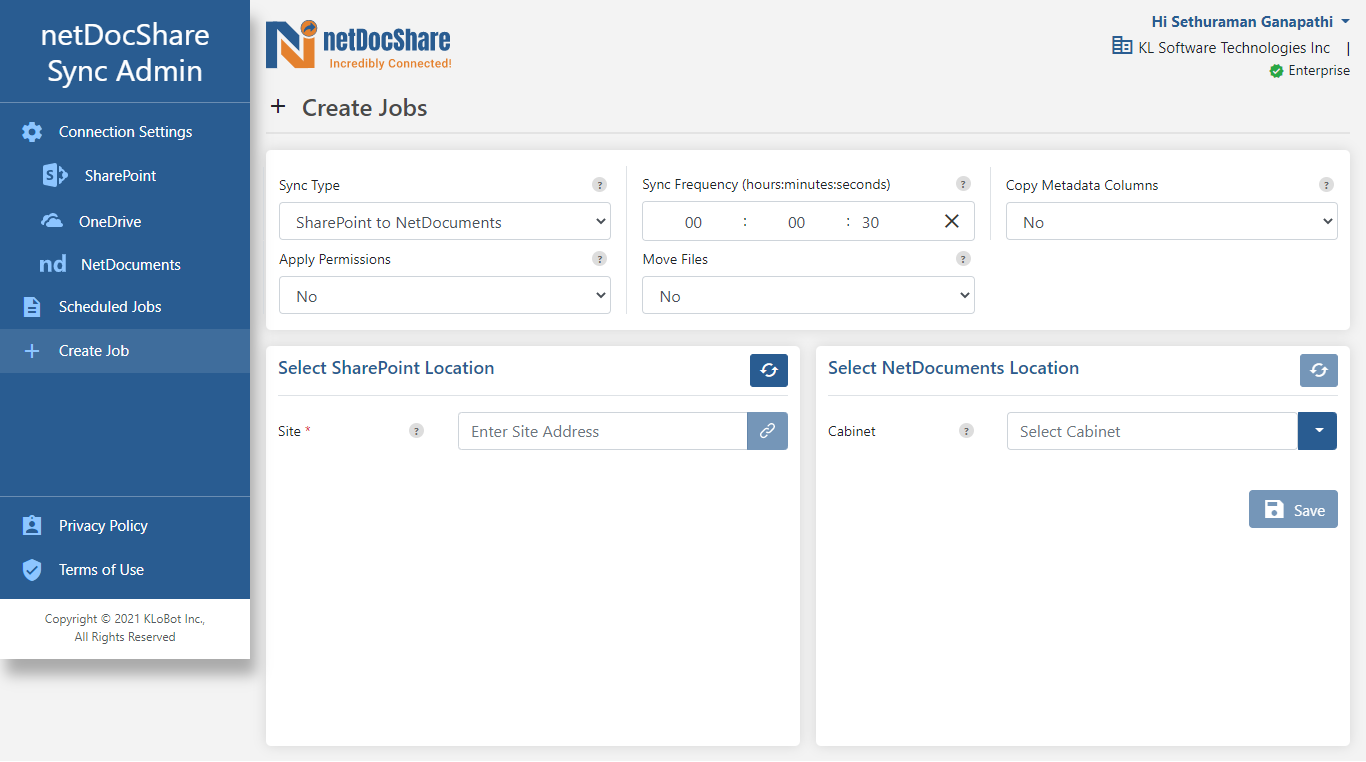Click the 'Select SharePoint Location' heading

pos(386,368)
